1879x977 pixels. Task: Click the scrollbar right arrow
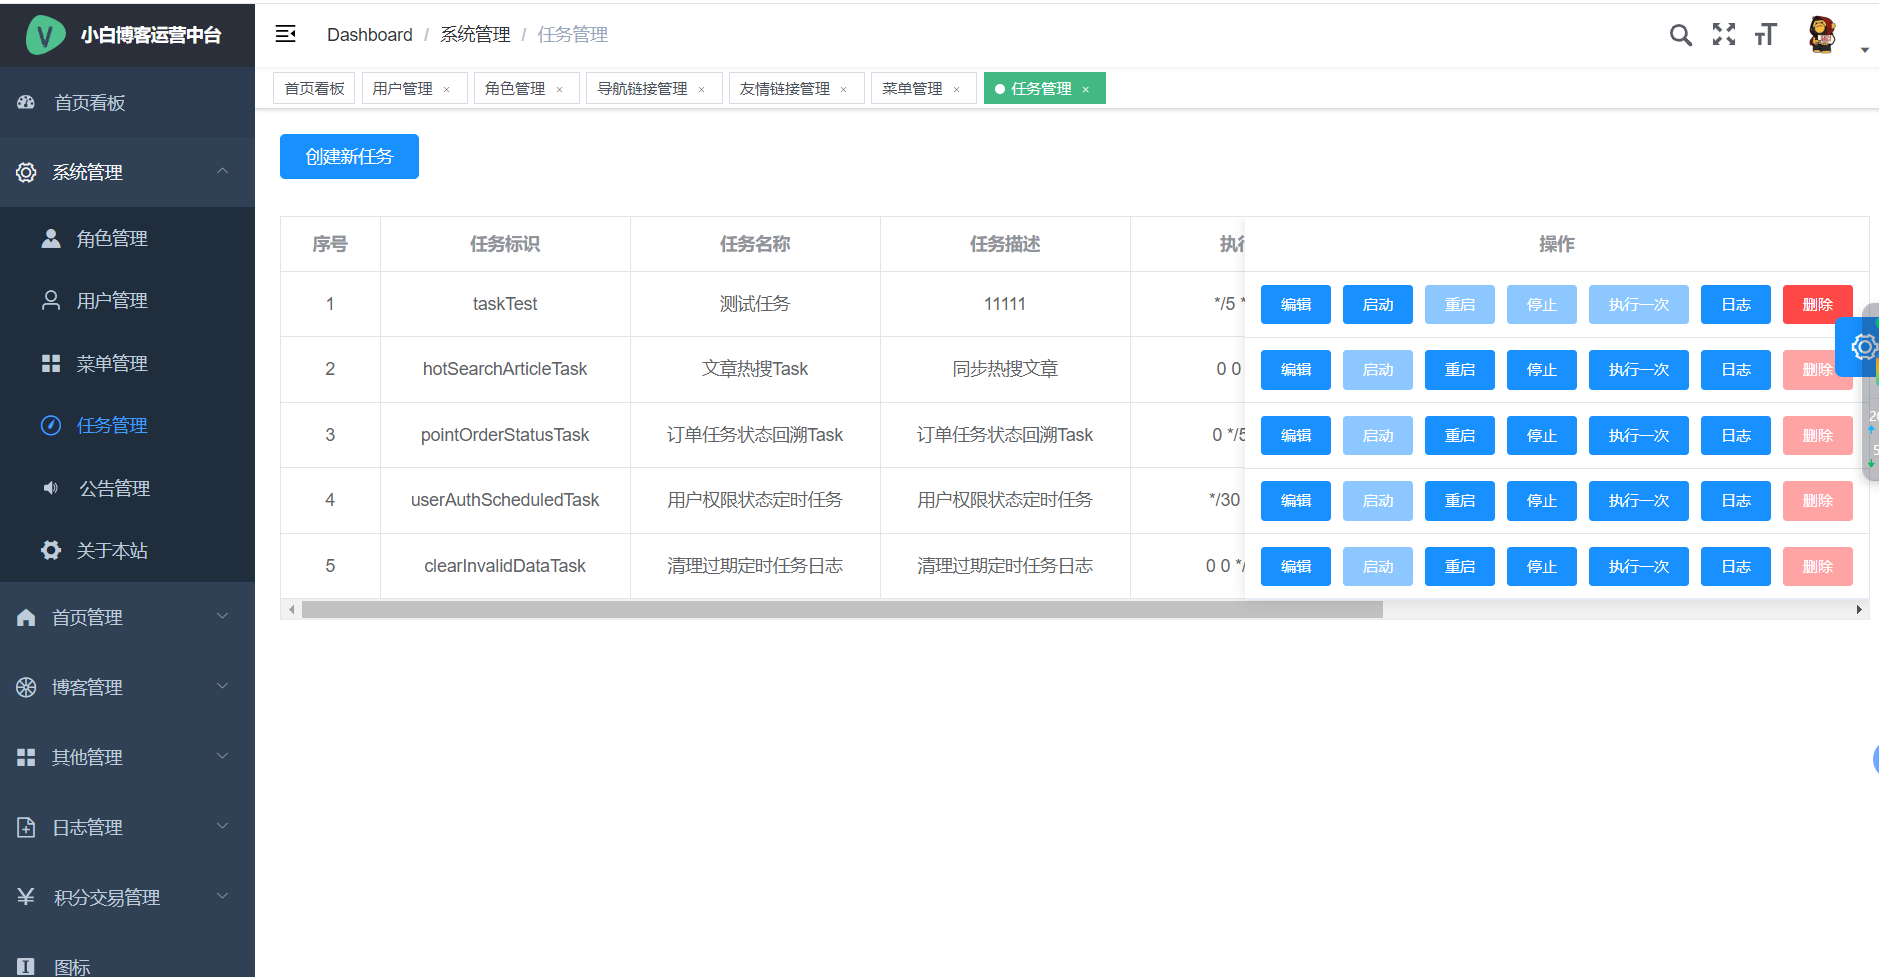tap(1859, 609)
